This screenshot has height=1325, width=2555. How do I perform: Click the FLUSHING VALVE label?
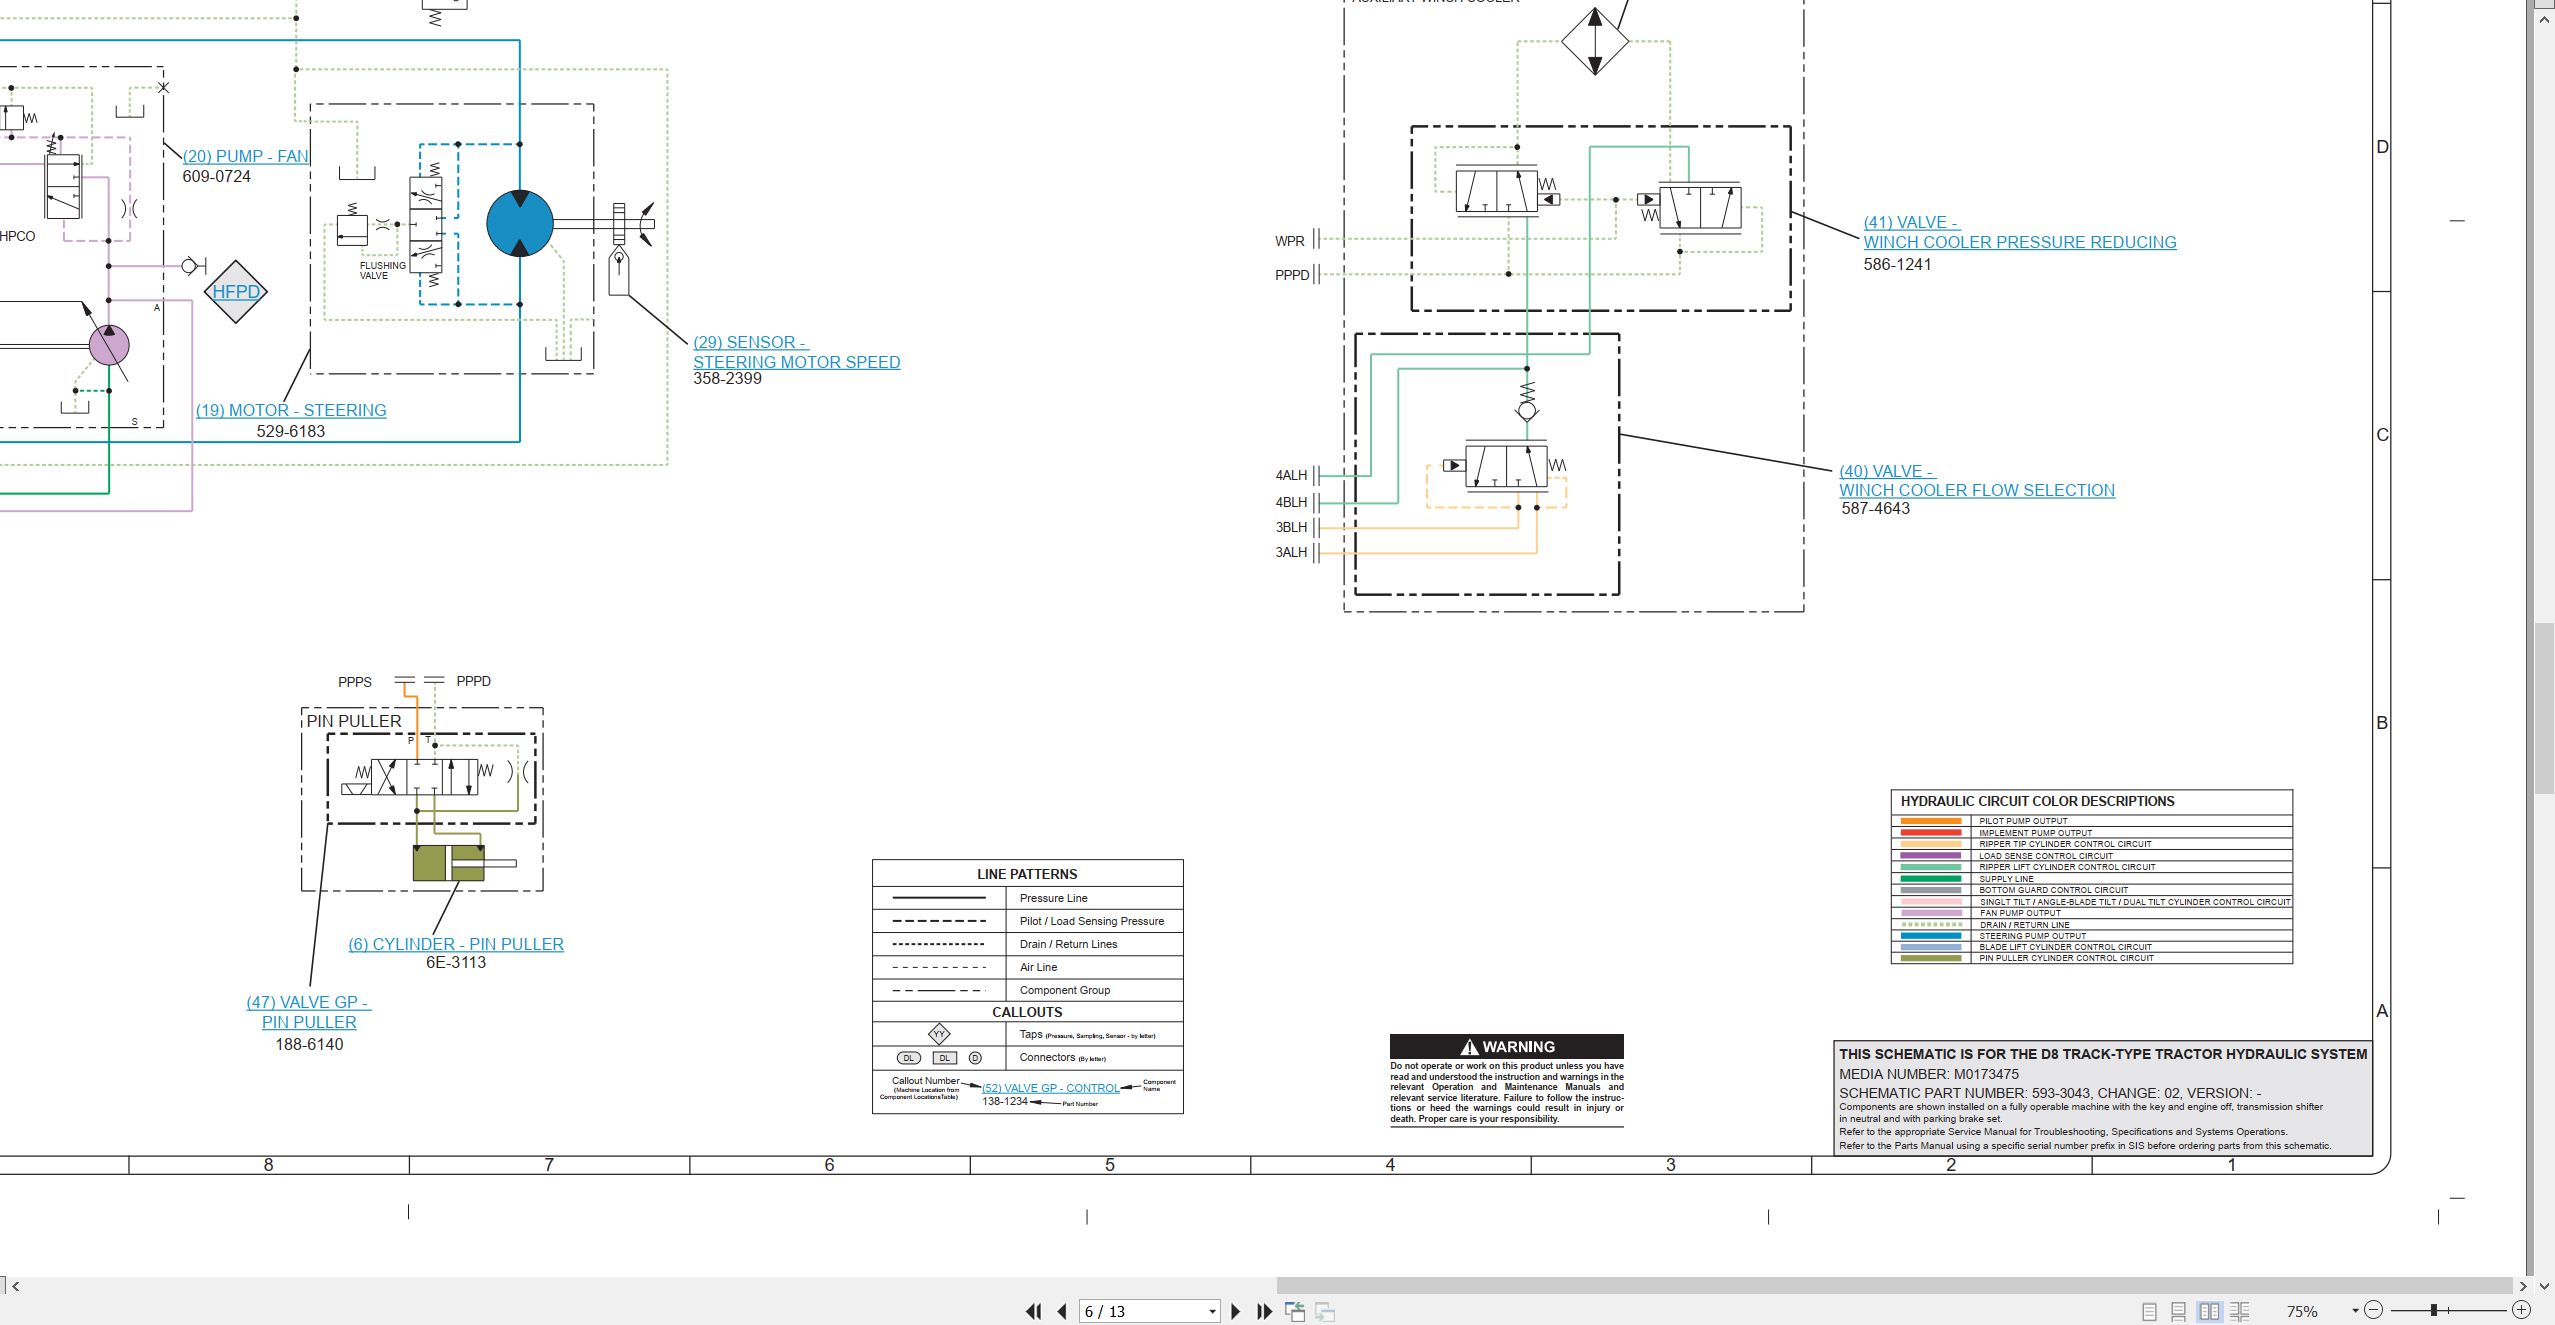point(383,271)
